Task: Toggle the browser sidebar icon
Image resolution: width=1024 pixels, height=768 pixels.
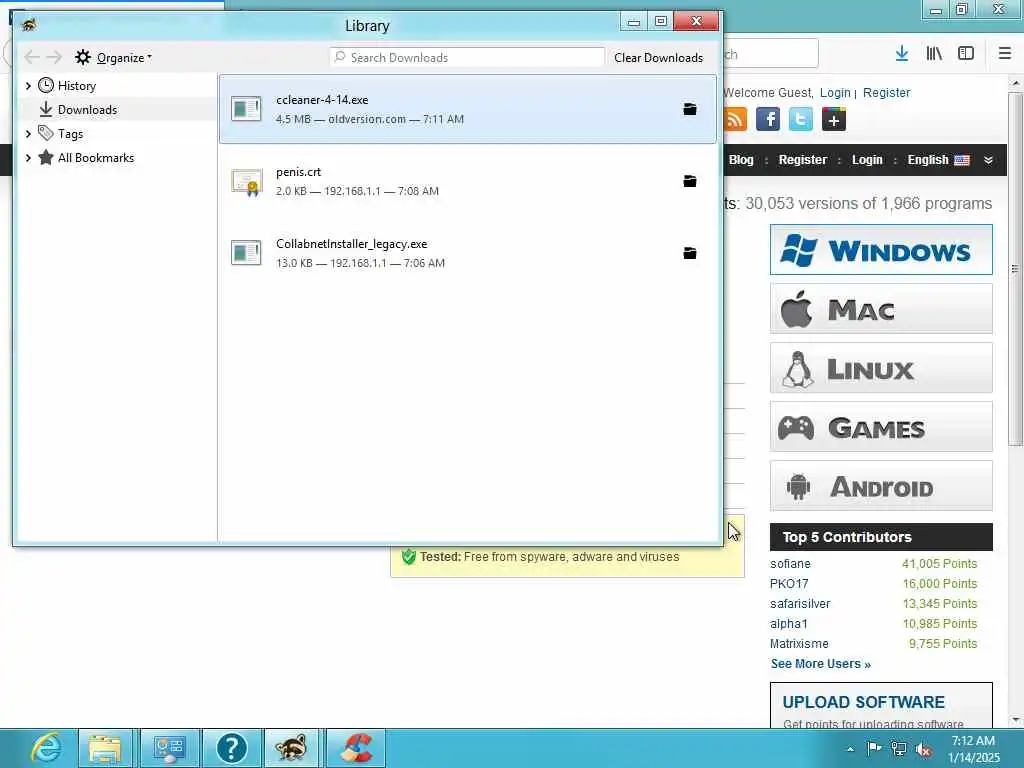Action: click(966, 54)
